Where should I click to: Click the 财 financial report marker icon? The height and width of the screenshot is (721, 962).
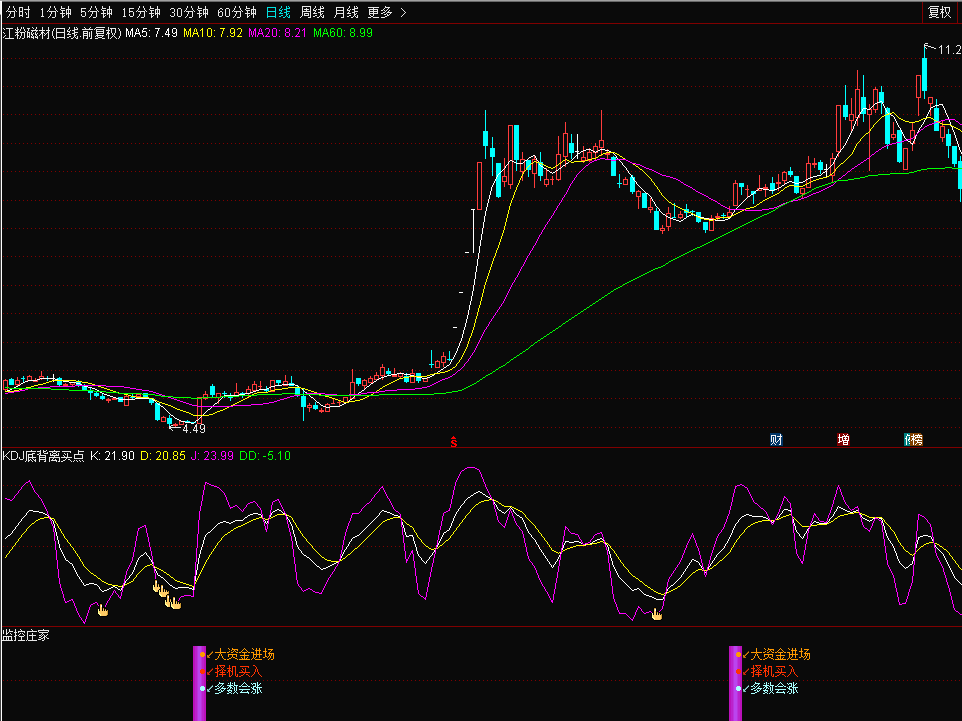click(x=776, y=439)
